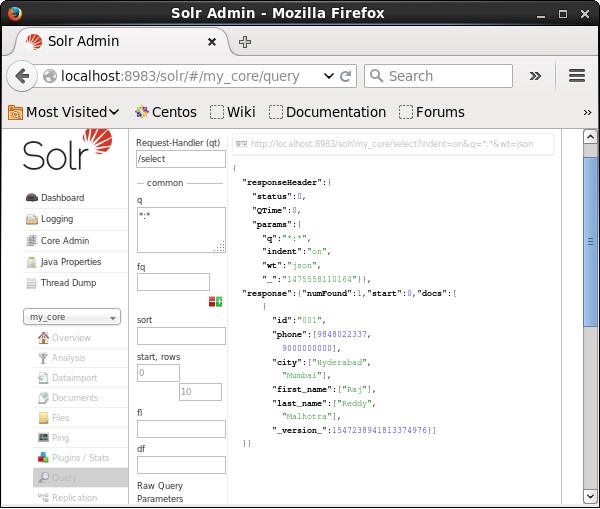The image size is (600, 509).
Task: Open the Most Visited bookmarks dropdown
Action: tap(64, 112)
